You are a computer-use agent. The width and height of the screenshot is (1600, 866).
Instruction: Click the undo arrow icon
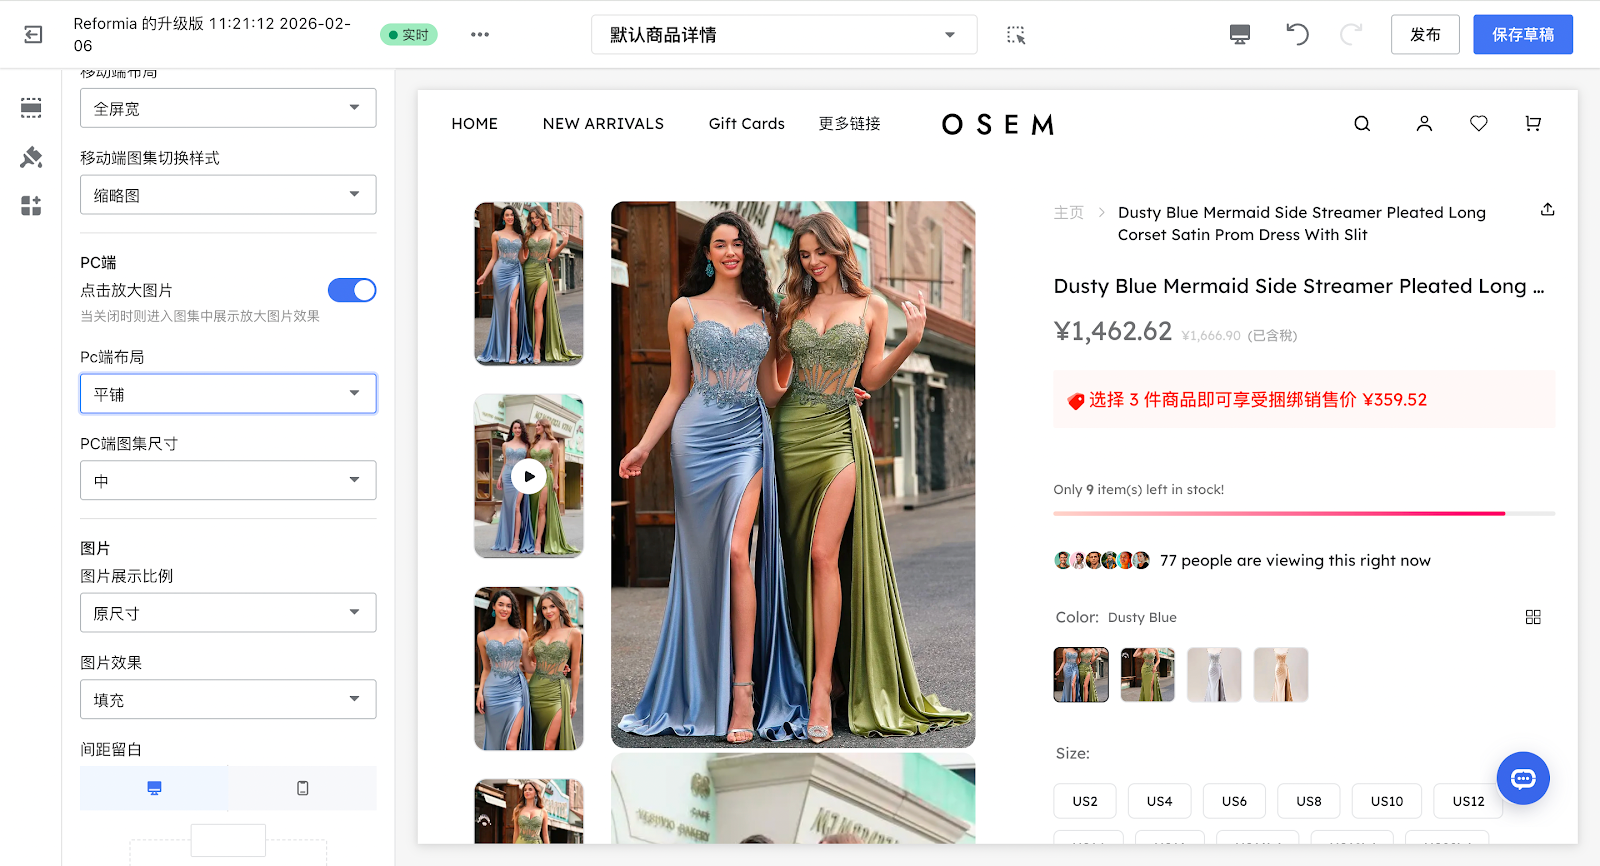(x=1297, y=35)
